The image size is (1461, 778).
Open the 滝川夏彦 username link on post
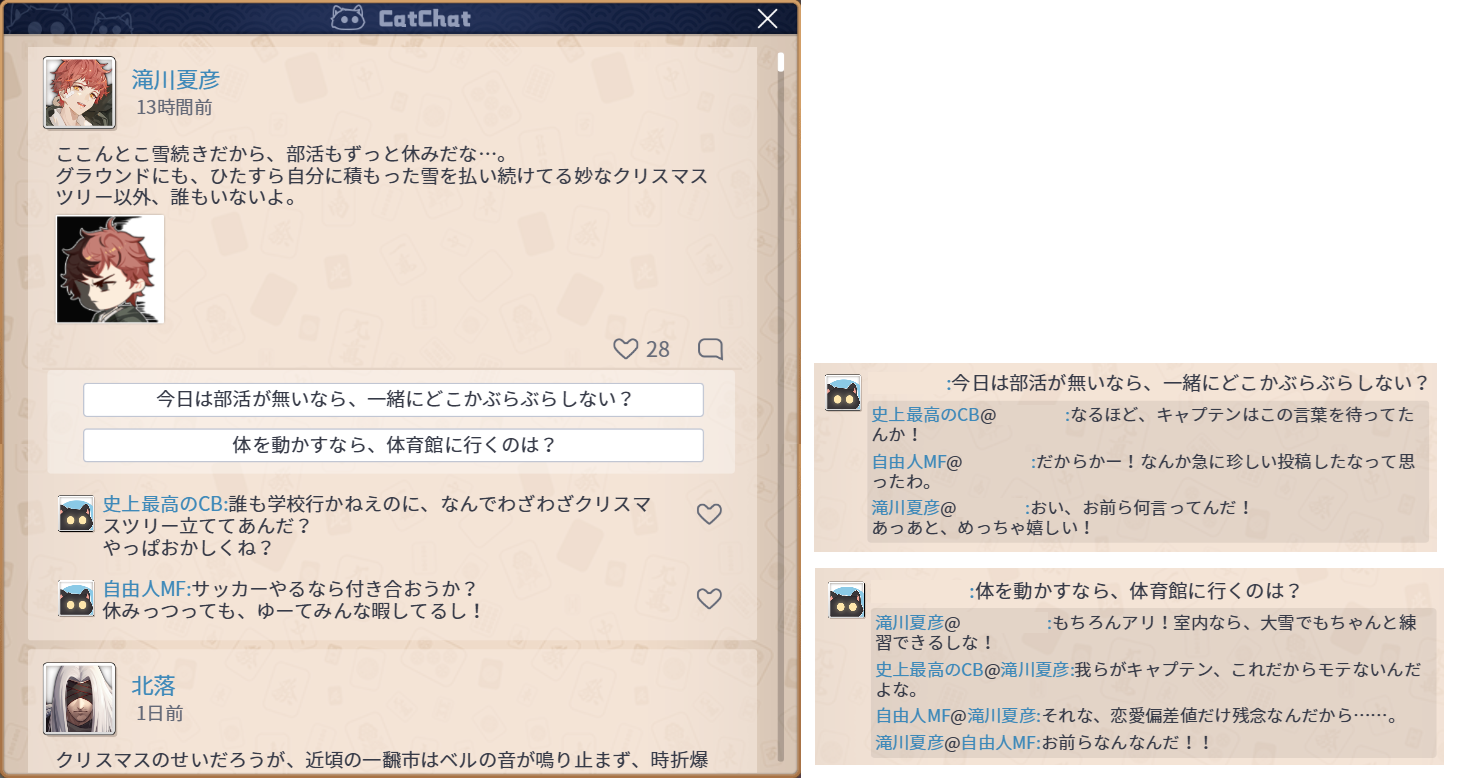click(x=176, y=80)
